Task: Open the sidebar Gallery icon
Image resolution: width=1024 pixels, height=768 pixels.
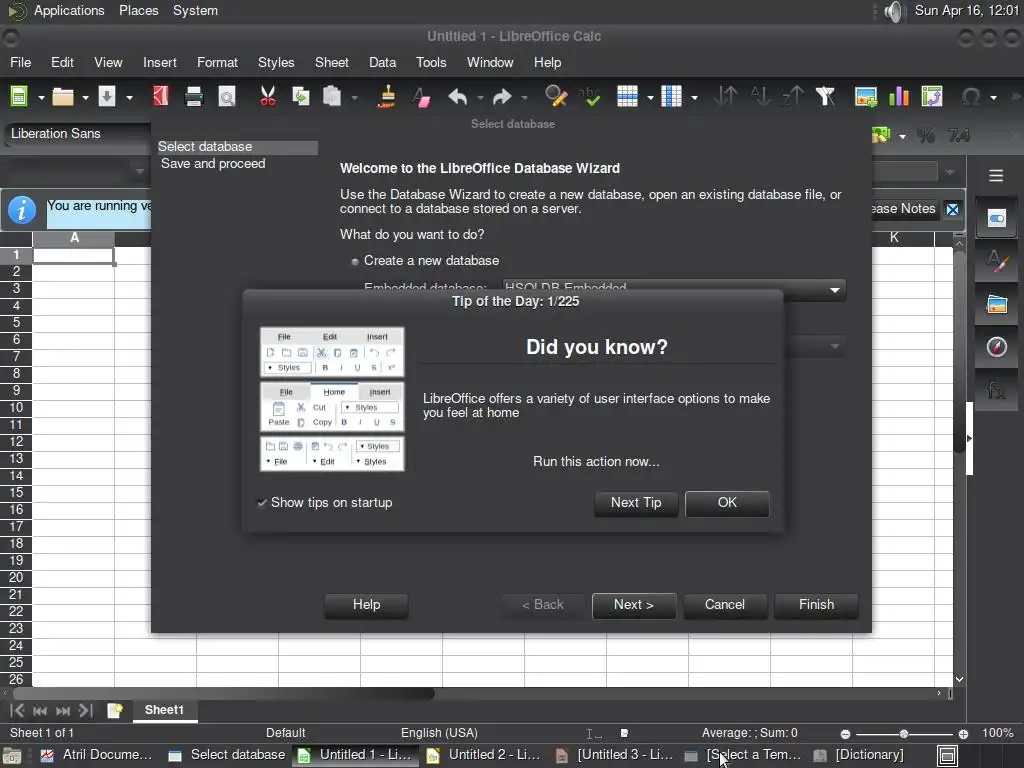Action: [x=997, y=304]
